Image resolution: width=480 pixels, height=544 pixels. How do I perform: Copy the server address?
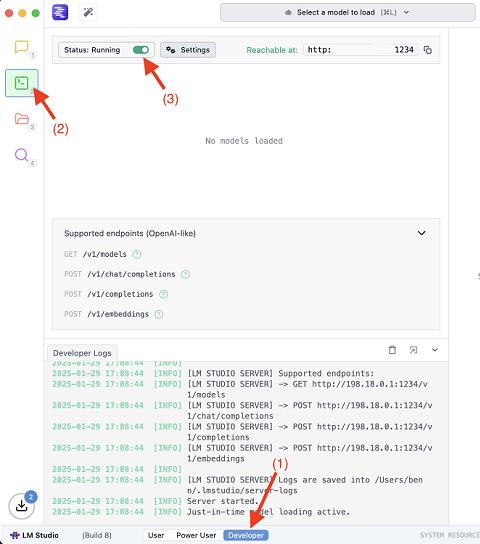click(428, 50)
